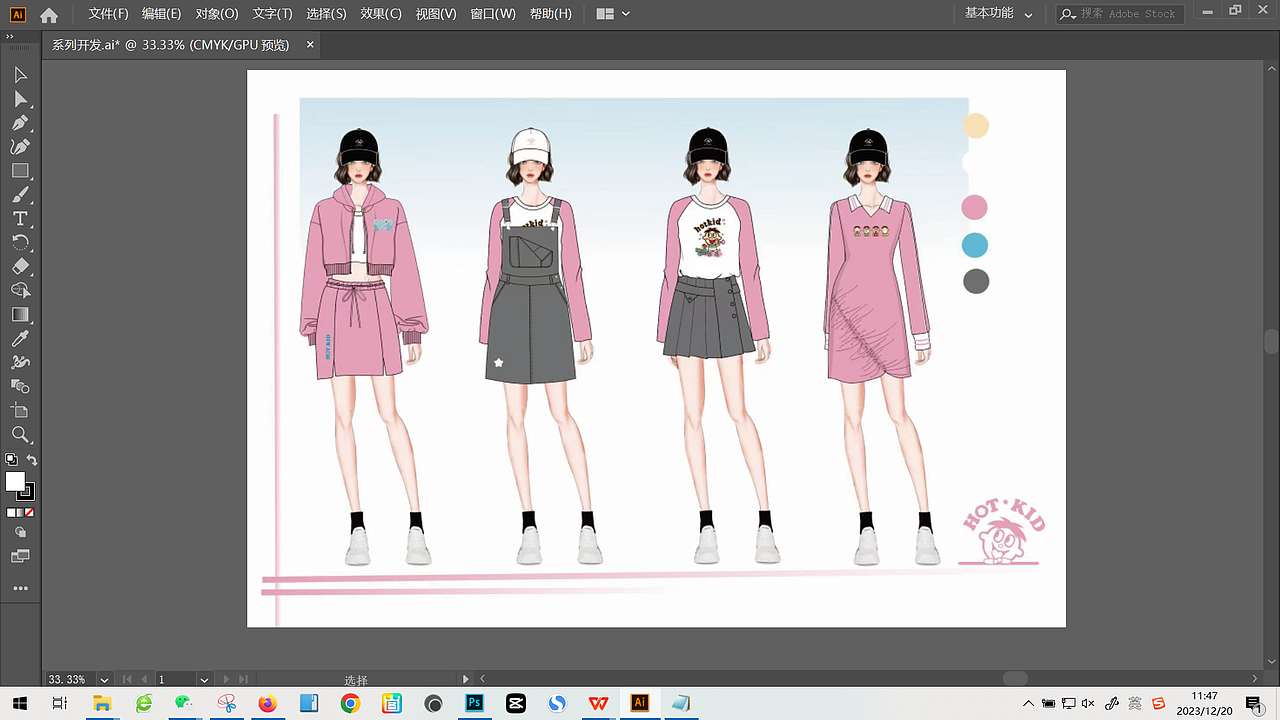Select the Blend tool
This screenshot has width=1280, height=720.
20,386
